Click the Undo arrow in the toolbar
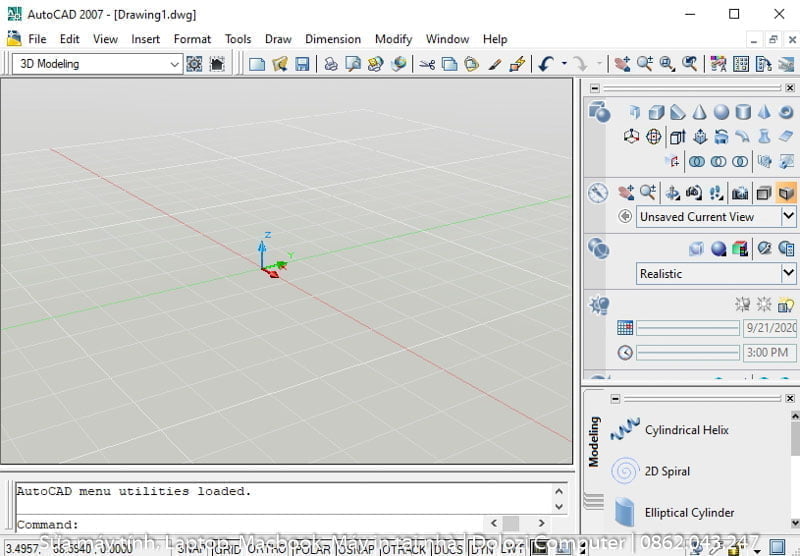This screenshot has width=800, height=556. [x=545, y=64]
